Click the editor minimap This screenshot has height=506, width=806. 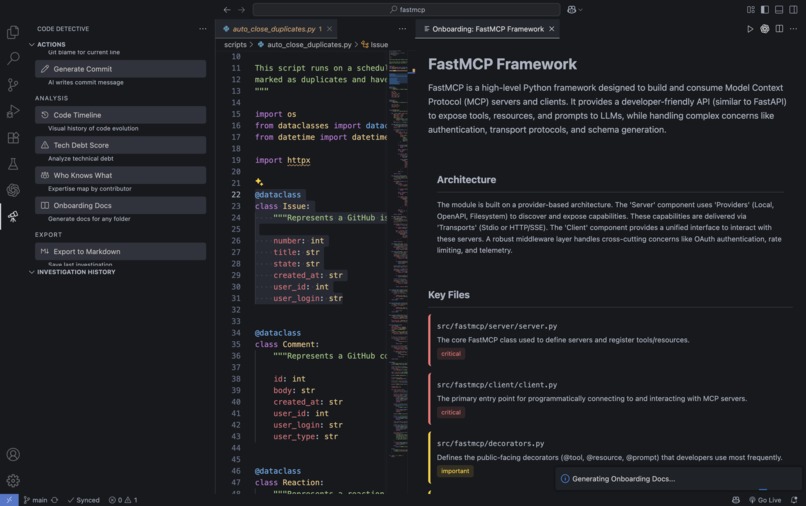[398, 257]
